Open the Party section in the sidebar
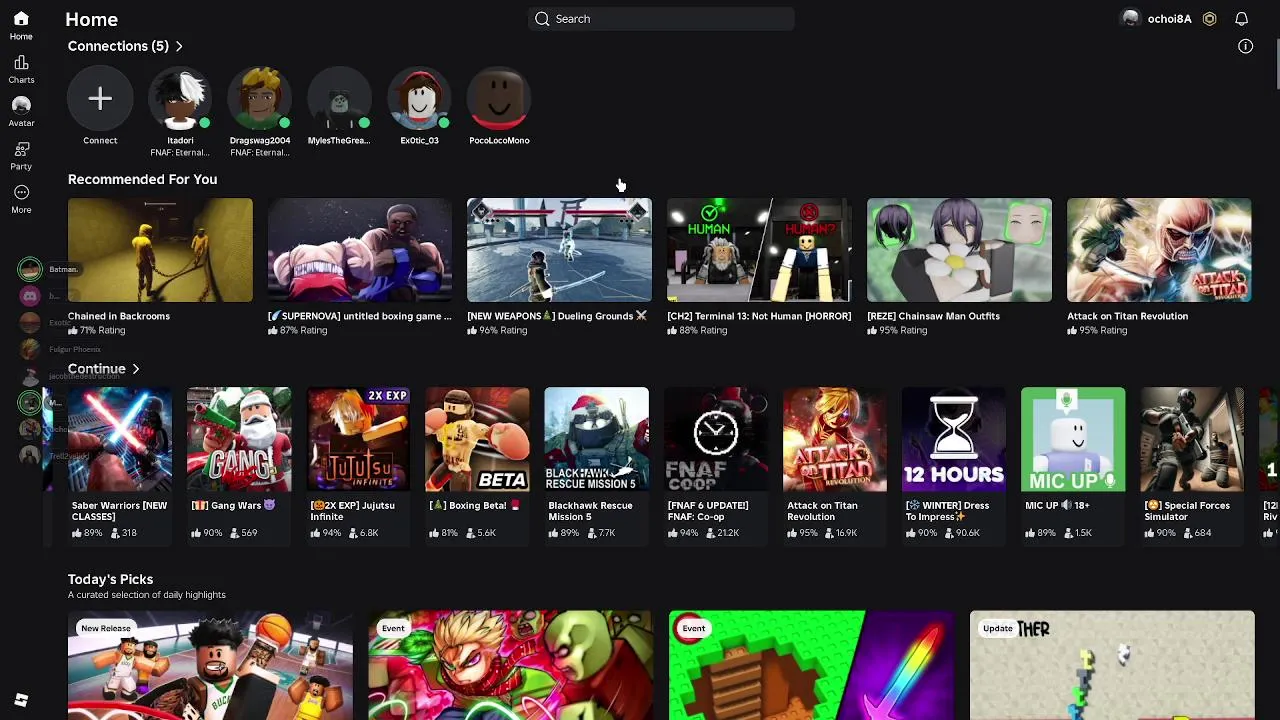Screen dimensions: 1280x720 click(x=21, y=155)
